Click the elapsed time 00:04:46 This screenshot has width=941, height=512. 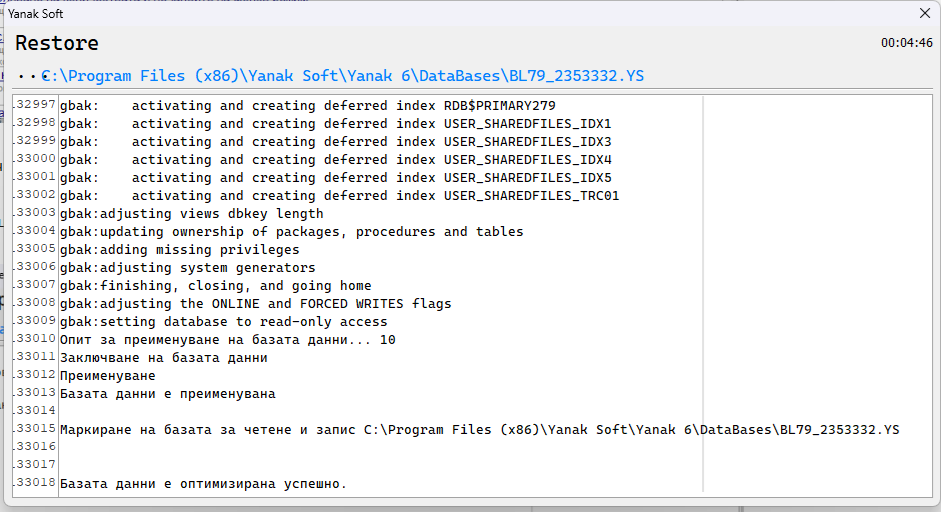[x=906, y=43]
